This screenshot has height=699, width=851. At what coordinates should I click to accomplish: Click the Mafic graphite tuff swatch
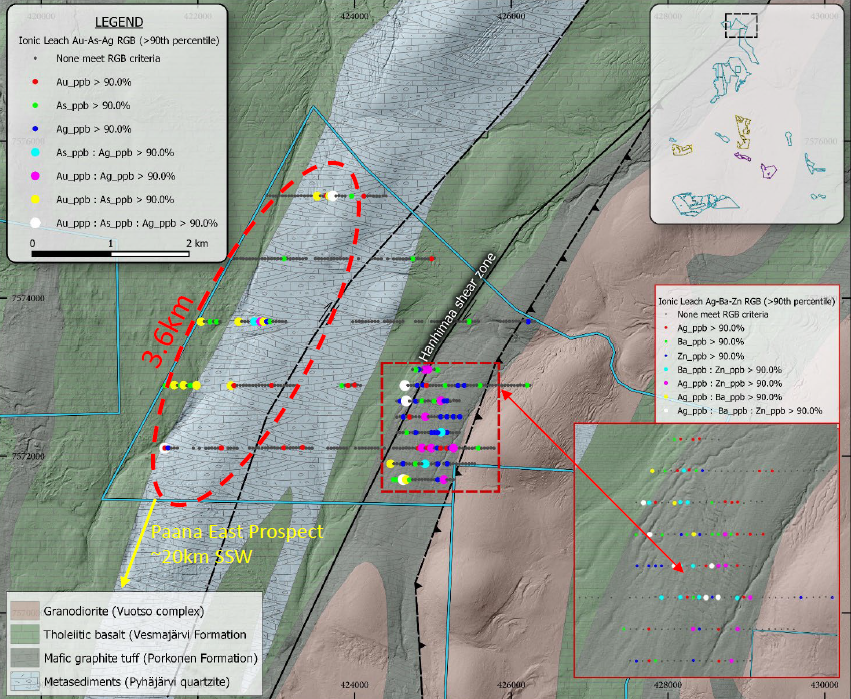[x=24, y=658]
